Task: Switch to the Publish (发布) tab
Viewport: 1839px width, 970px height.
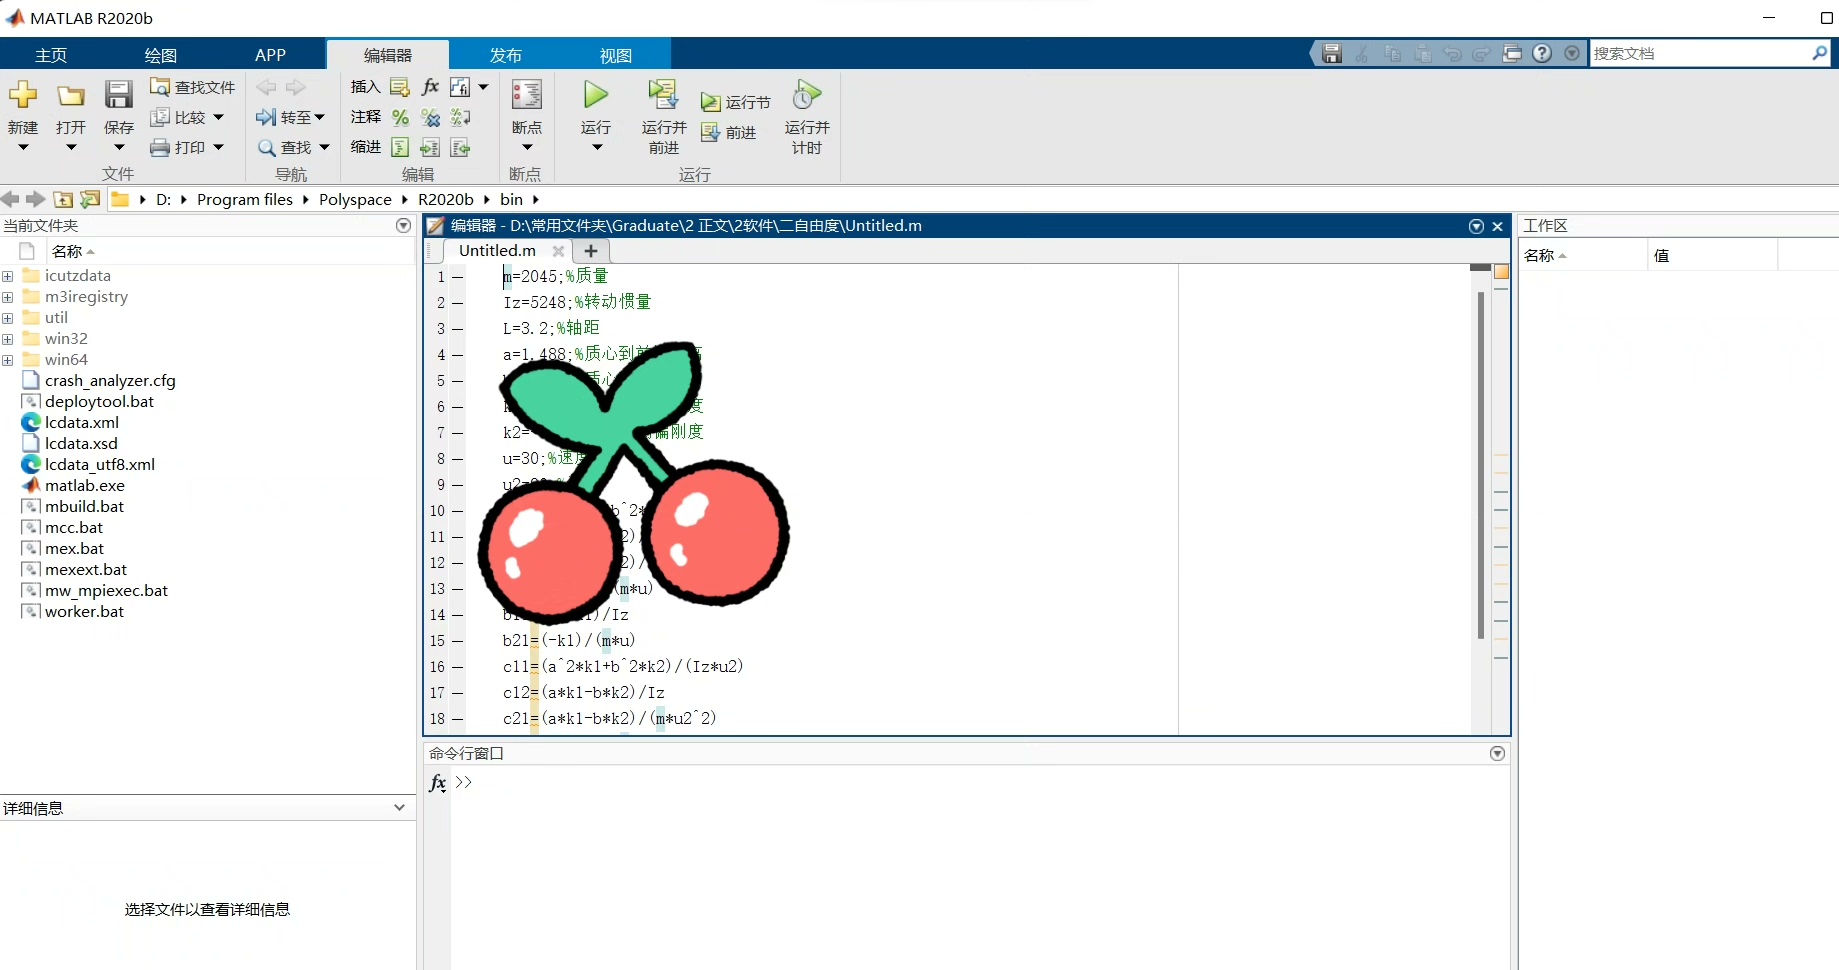Action: [506, 55]
